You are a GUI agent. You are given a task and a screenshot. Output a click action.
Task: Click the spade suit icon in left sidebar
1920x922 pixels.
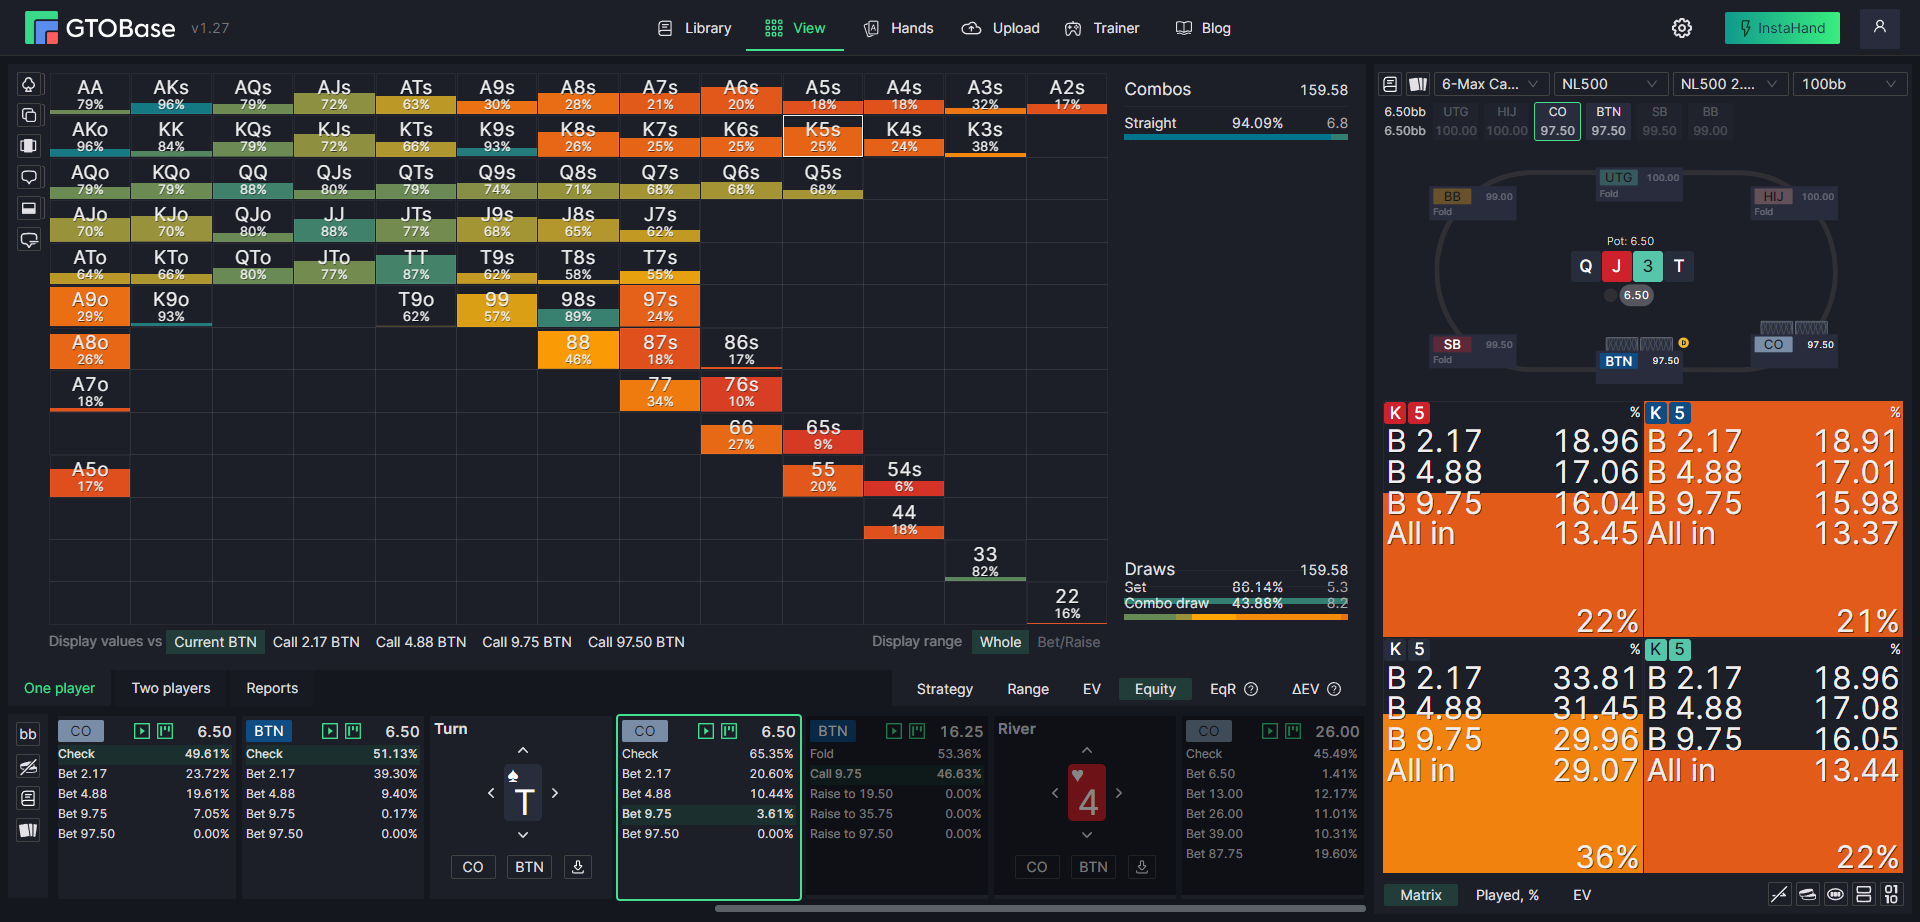click(29, 84)
